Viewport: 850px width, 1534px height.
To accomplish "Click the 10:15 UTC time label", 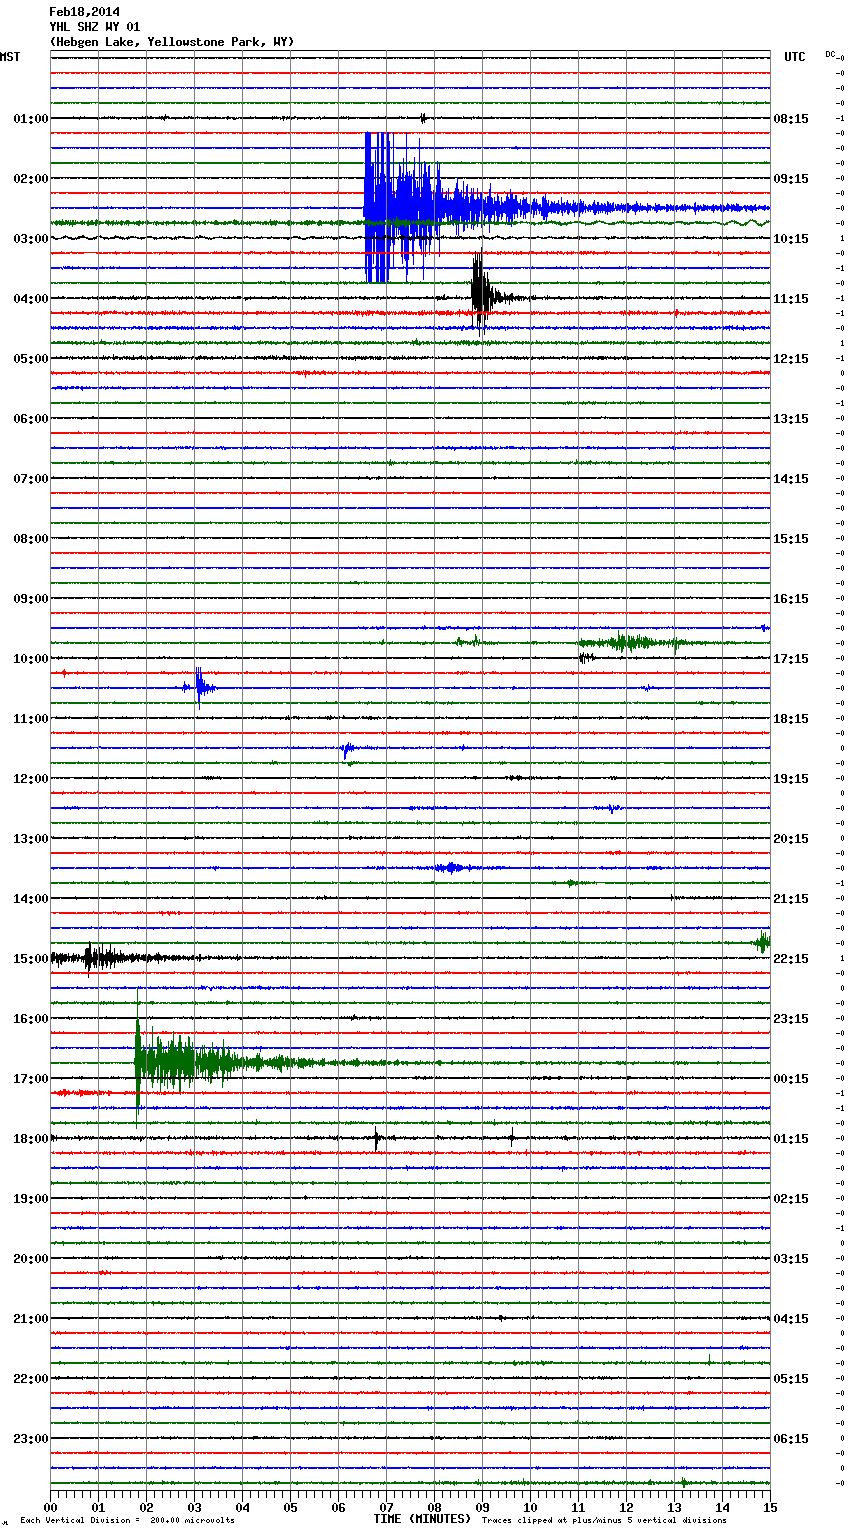I will [x=791, y=239].
